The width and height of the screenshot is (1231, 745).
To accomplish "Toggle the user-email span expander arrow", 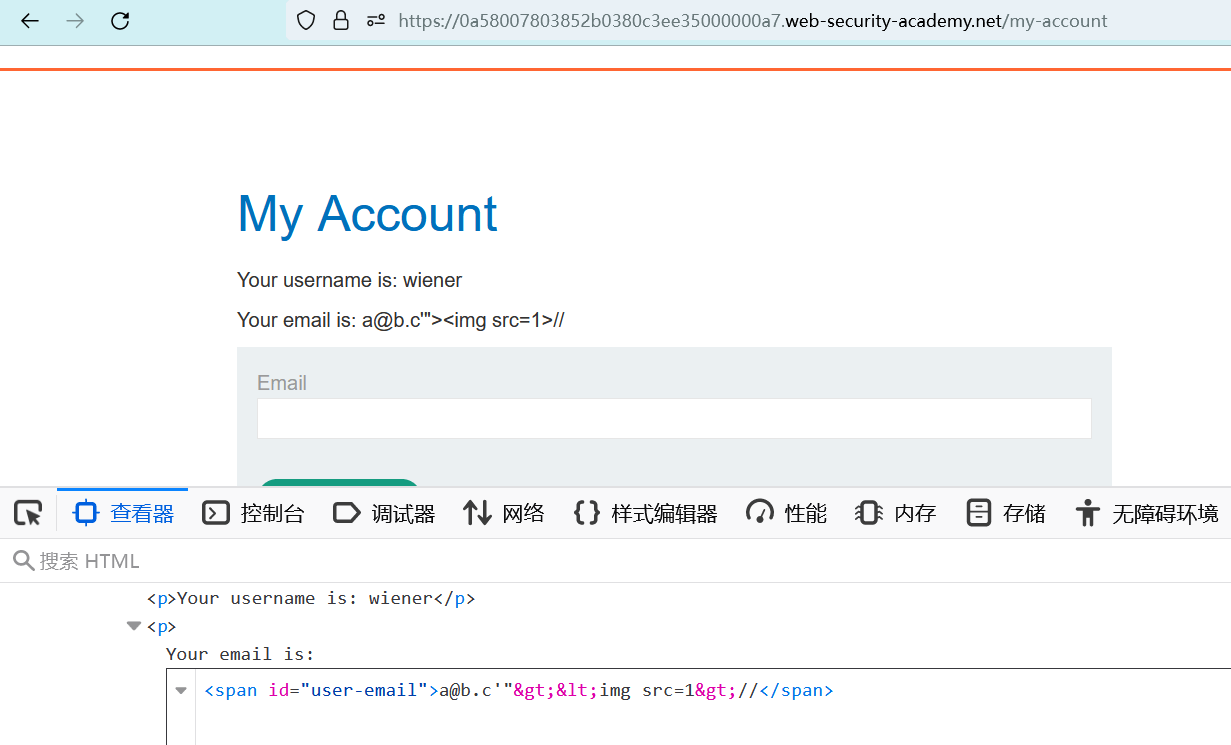I will pos(181,690).
